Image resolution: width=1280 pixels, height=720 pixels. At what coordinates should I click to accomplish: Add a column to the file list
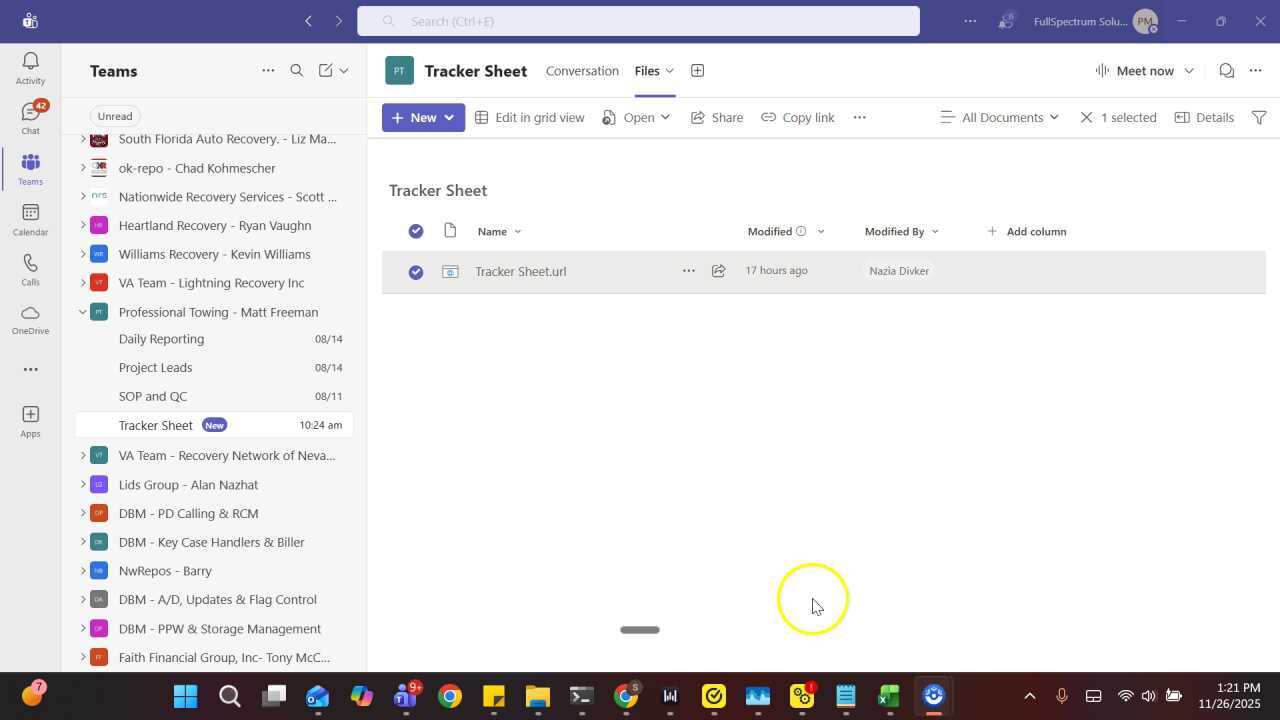(x=1026, y=232)
